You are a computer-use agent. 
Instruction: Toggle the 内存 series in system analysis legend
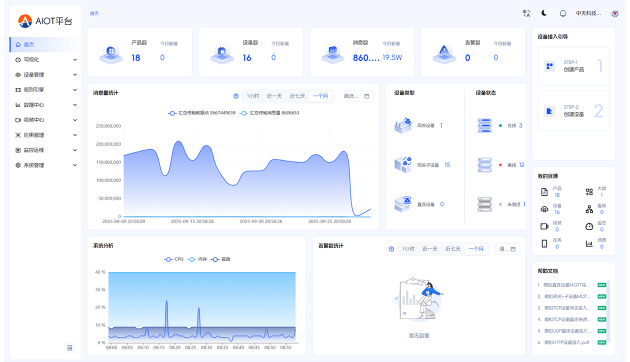click(x=197, y=259)
